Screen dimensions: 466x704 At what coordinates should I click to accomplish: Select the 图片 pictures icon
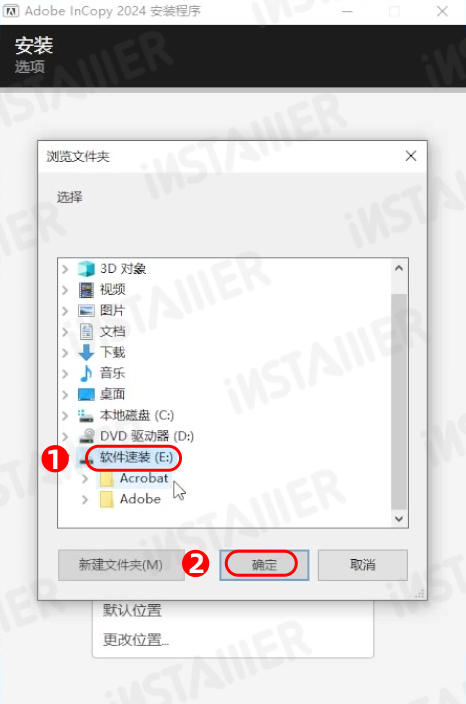point(86,310)
